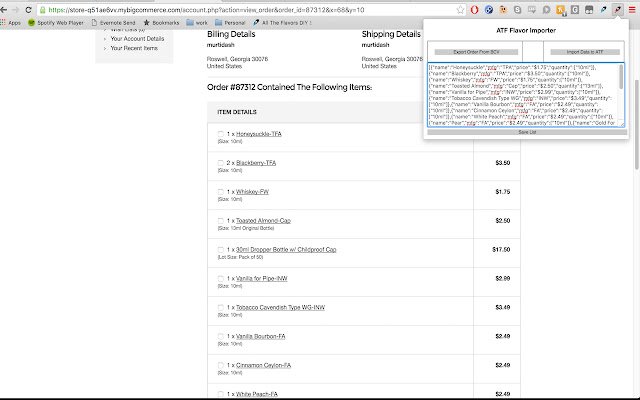Open the orange face extension icon
The image size is (640, 400).
[503, 10]
